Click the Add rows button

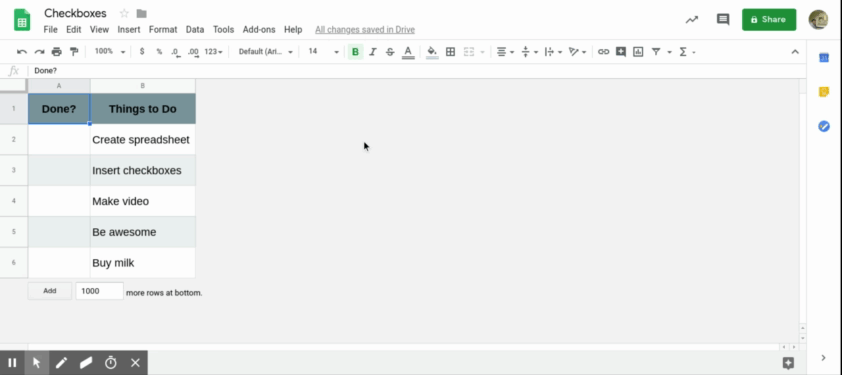coord(50,291)
